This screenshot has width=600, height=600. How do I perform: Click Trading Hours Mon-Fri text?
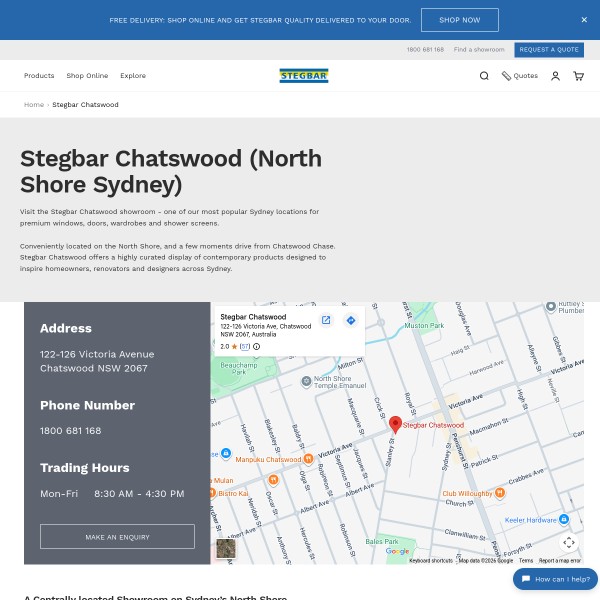click(x=112, y=494)
